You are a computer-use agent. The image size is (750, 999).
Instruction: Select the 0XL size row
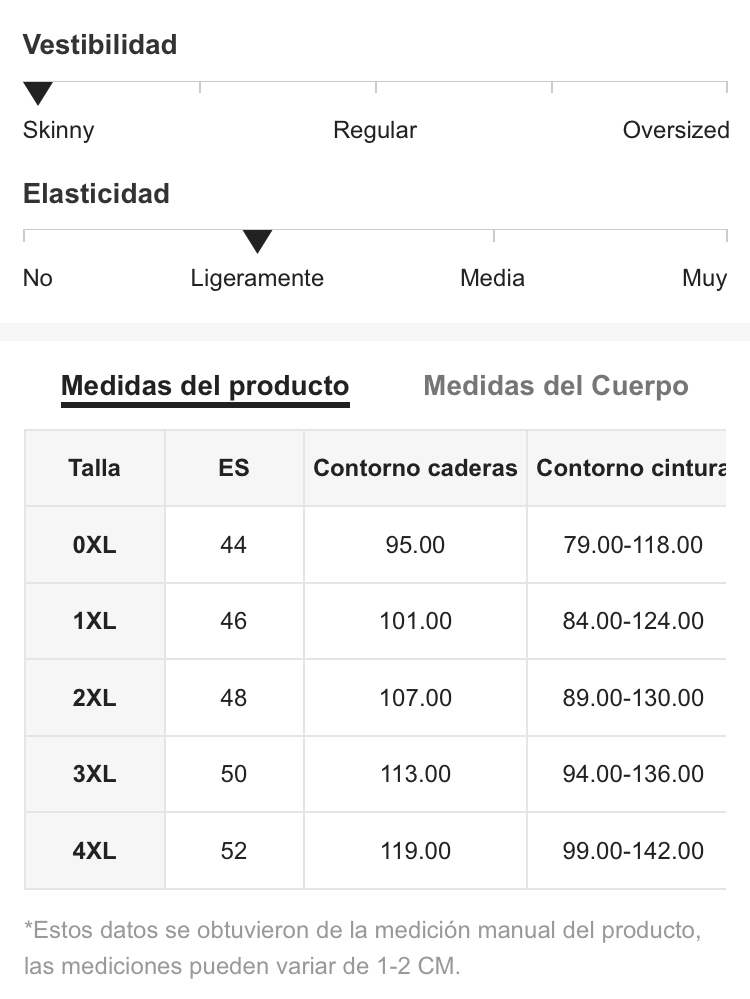pyautogui.click(x=375, y=545)
